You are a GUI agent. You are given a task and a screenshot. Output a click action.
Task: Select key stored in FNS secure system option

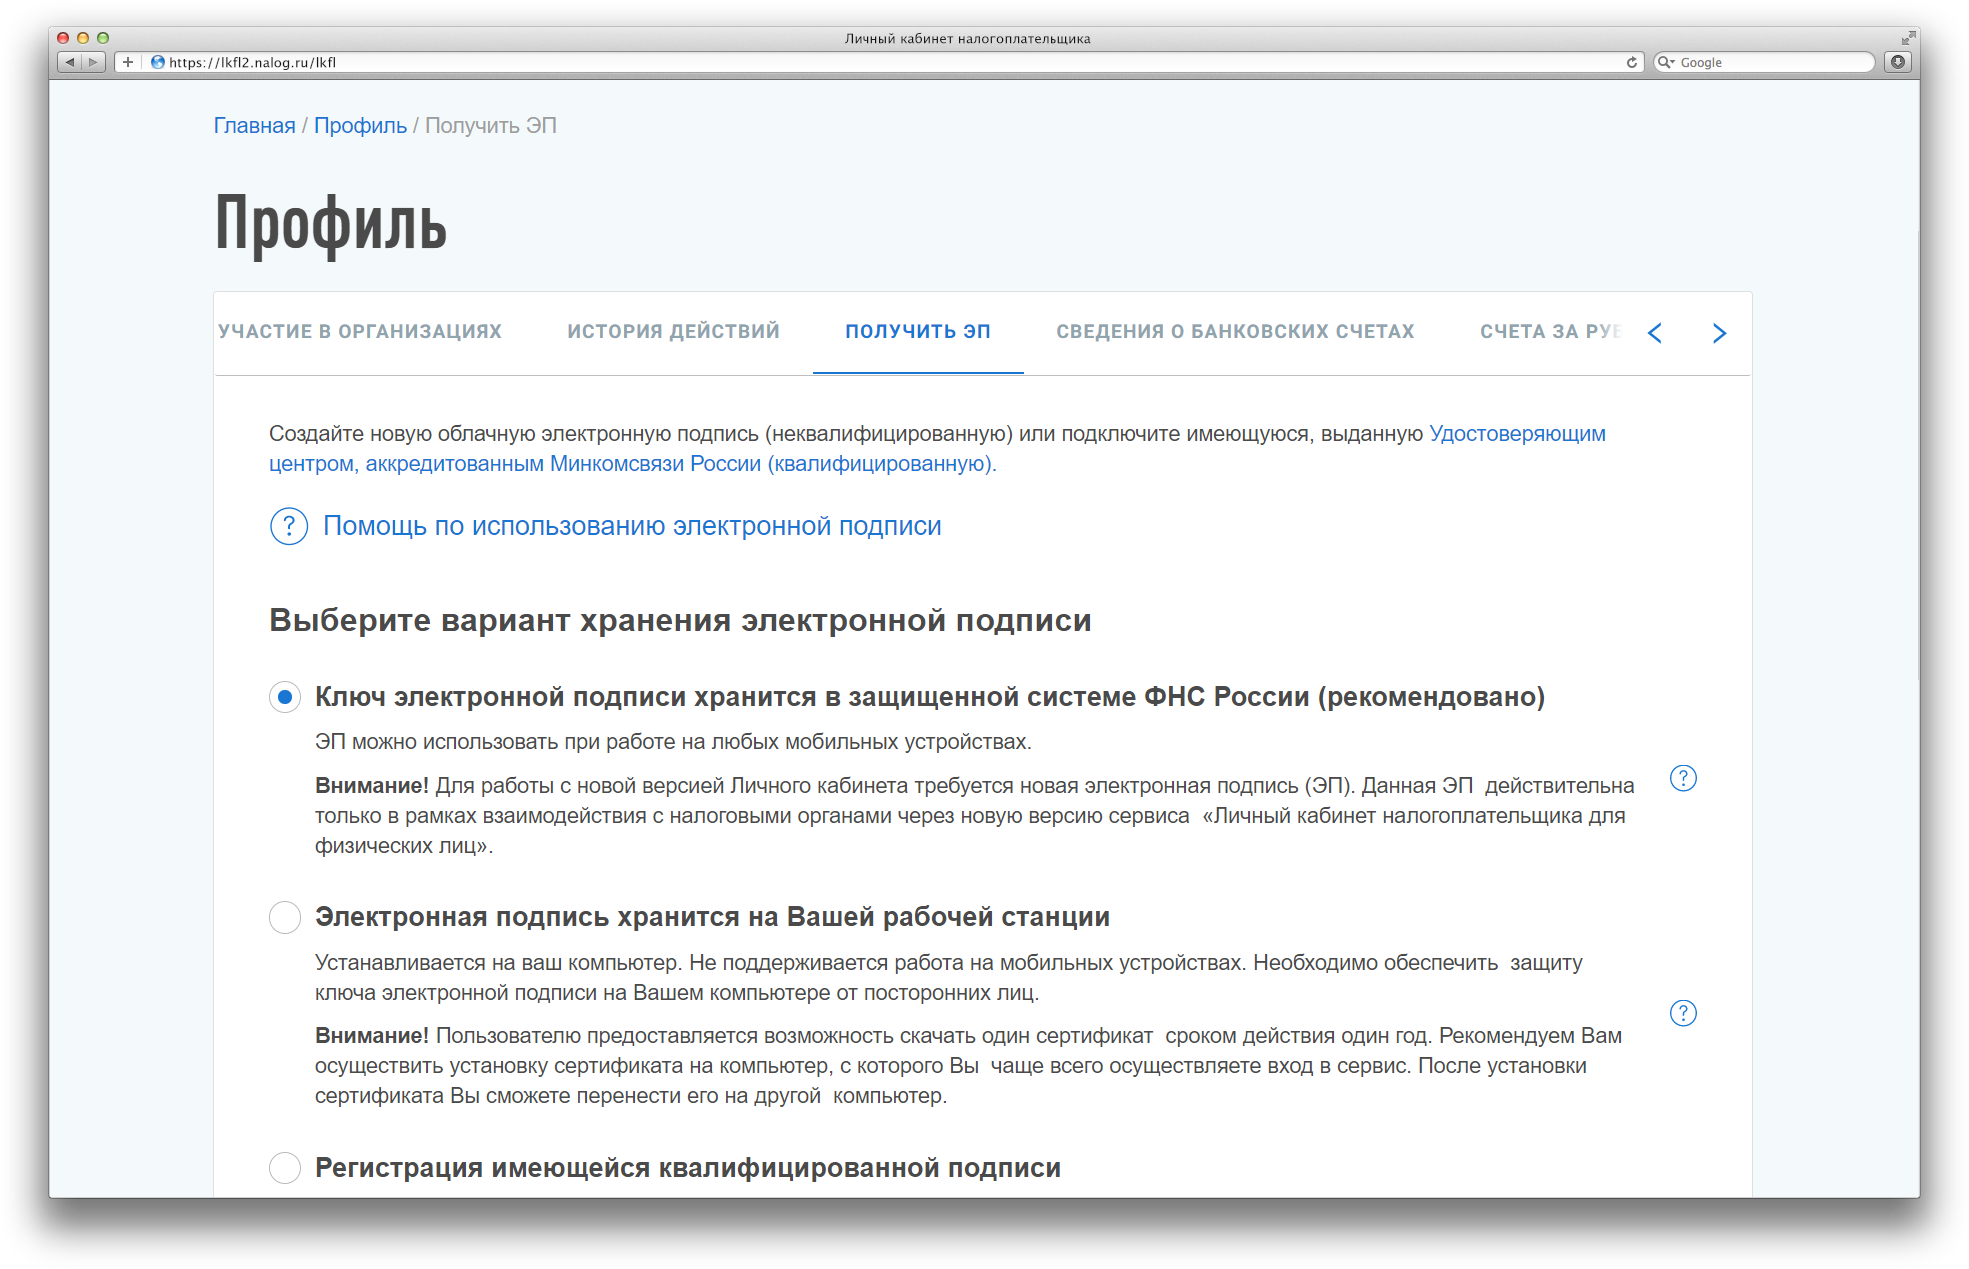point(285,697)
